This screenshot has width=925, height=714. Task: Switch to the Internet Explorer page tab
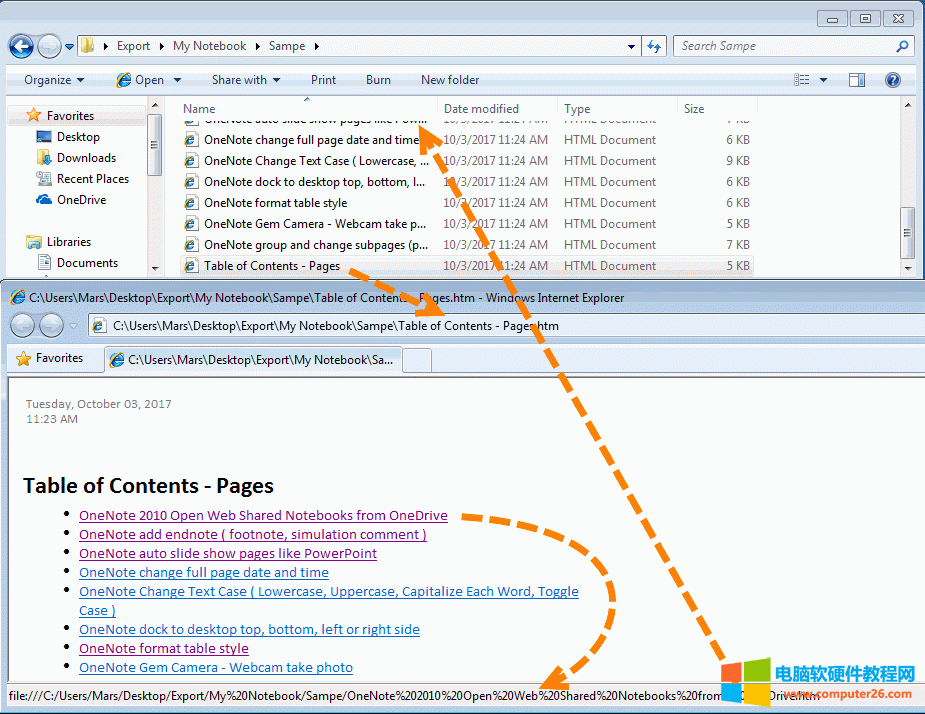pyautogui.click(x=255, y=359)
